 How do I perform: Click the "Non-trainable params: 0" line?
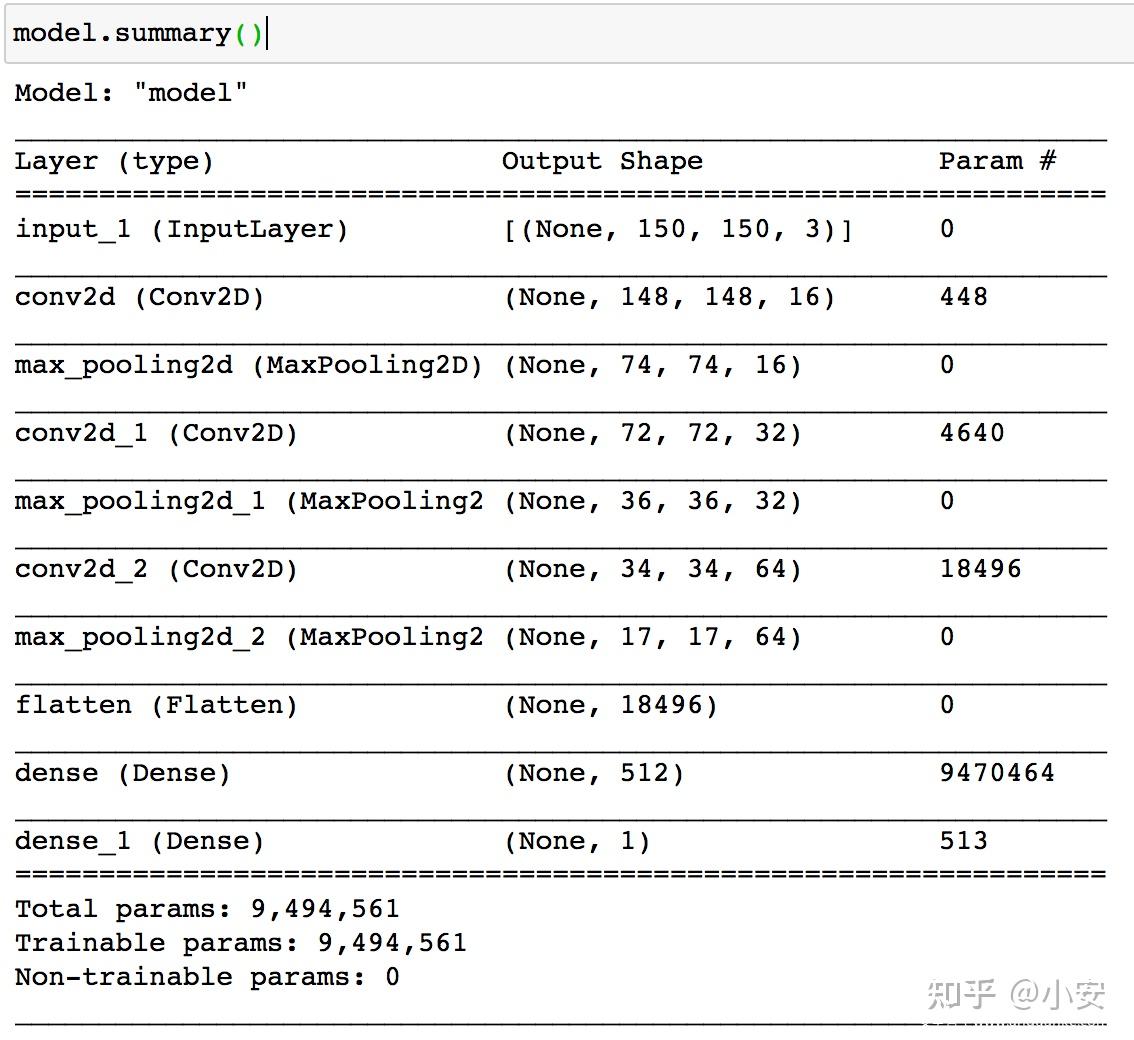(207, 978)
